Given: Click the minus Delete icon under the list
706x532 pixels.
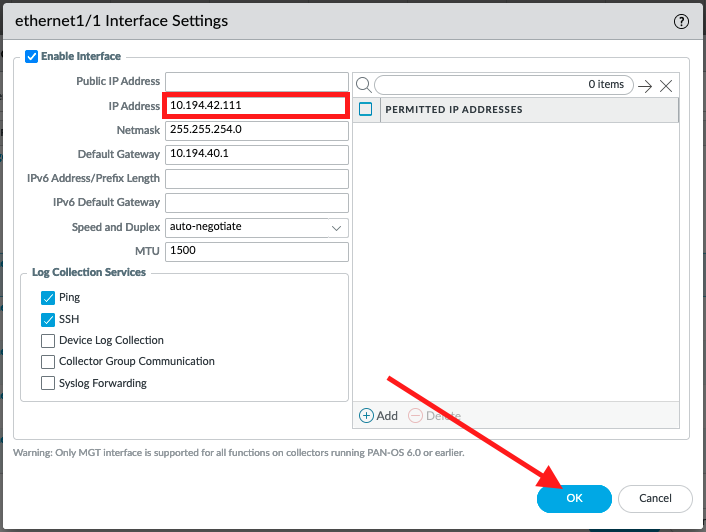Looking at the screenshot, I should [x=415, y=415].
